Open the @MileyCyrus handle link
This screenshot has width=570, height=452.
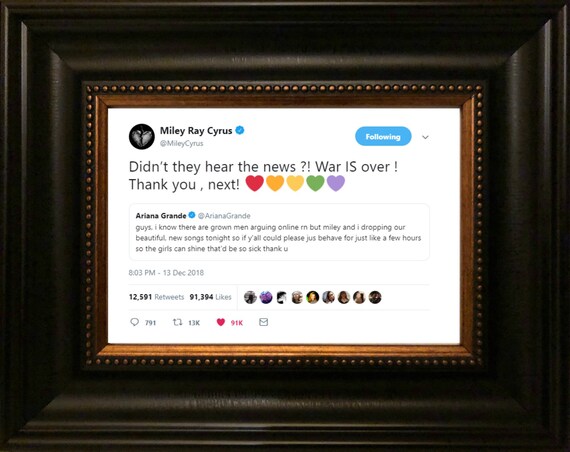click(182, 143)
